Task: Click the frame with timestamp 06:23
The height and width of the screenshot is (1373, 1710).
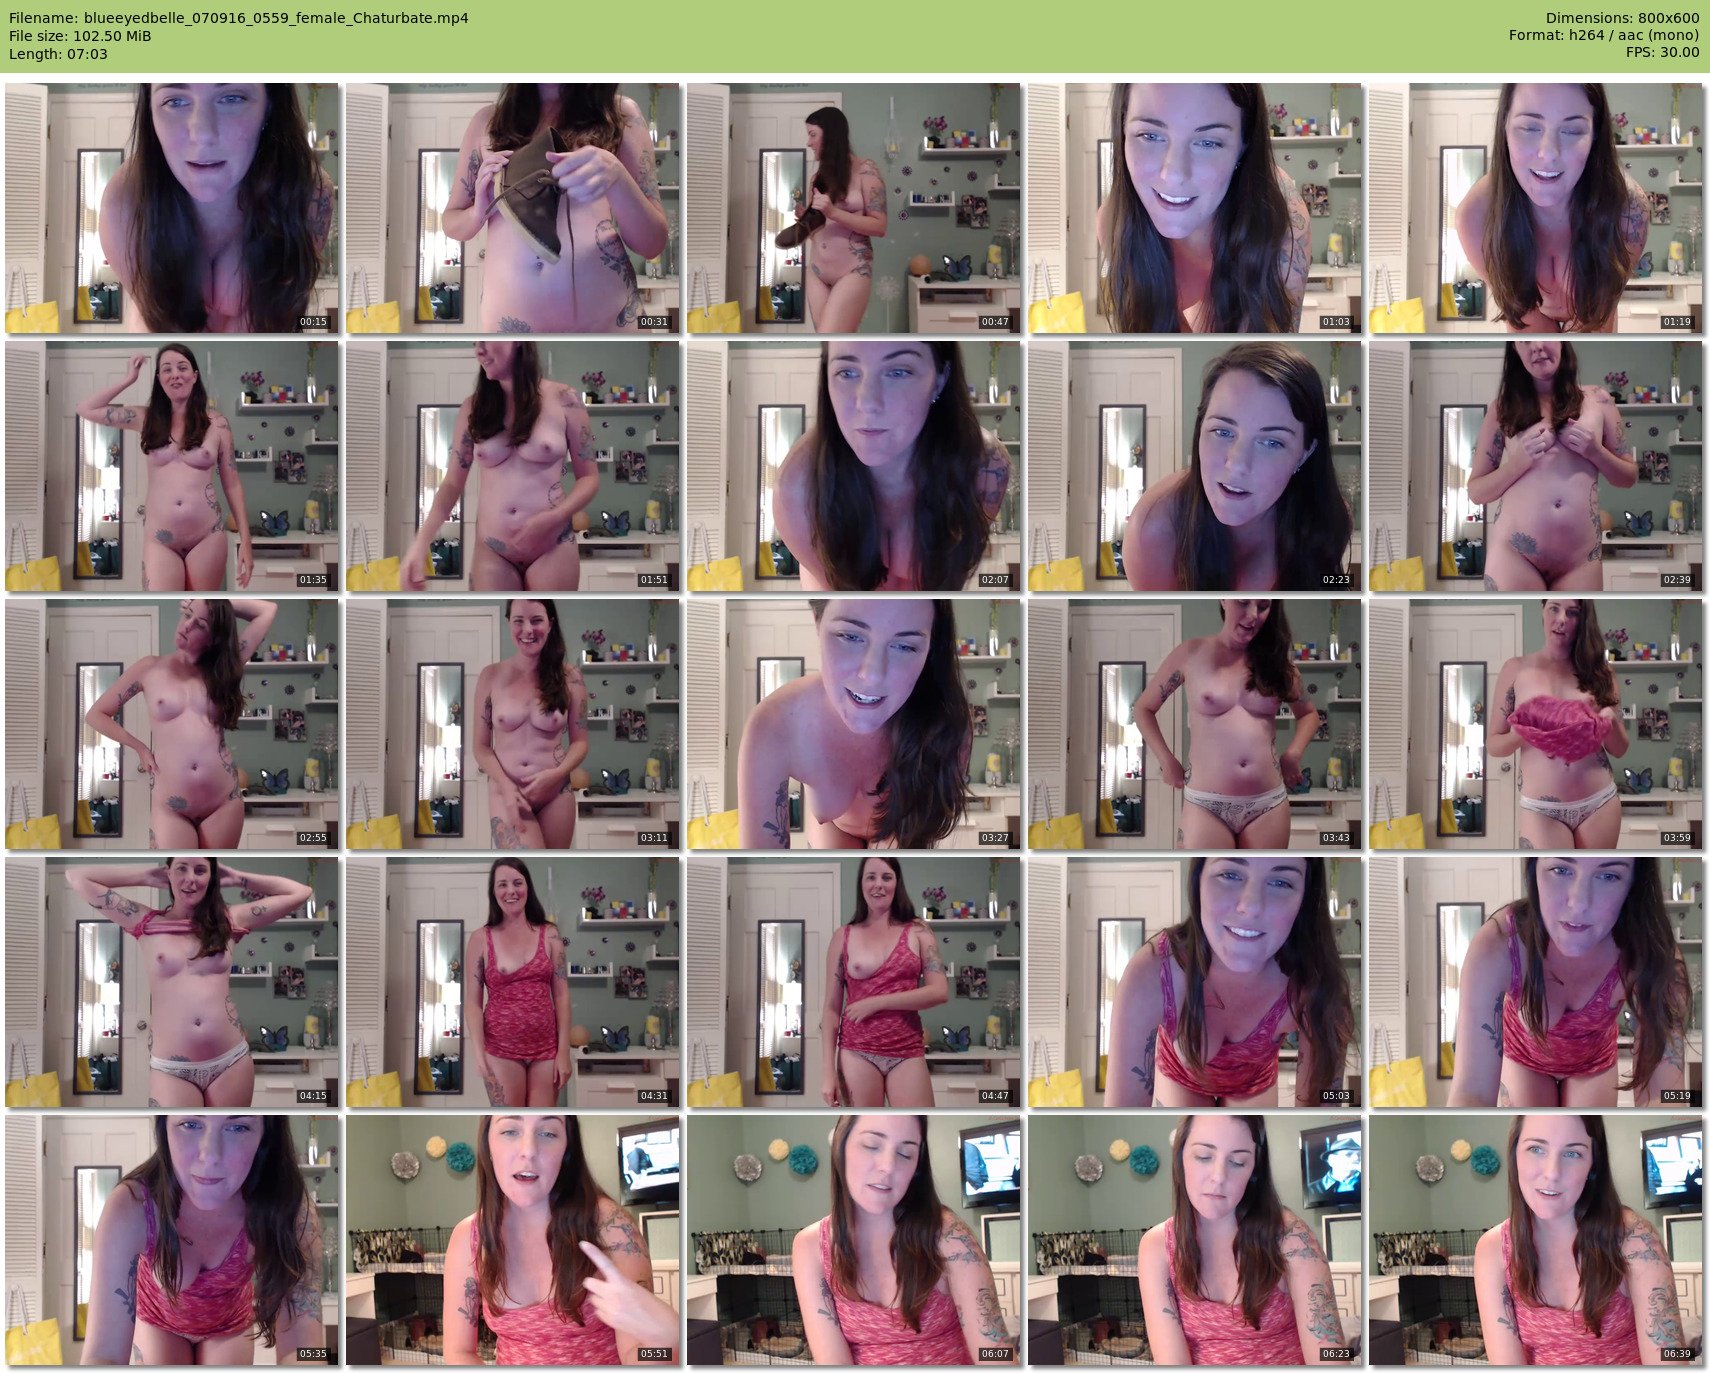Action: (1195, 1240)
